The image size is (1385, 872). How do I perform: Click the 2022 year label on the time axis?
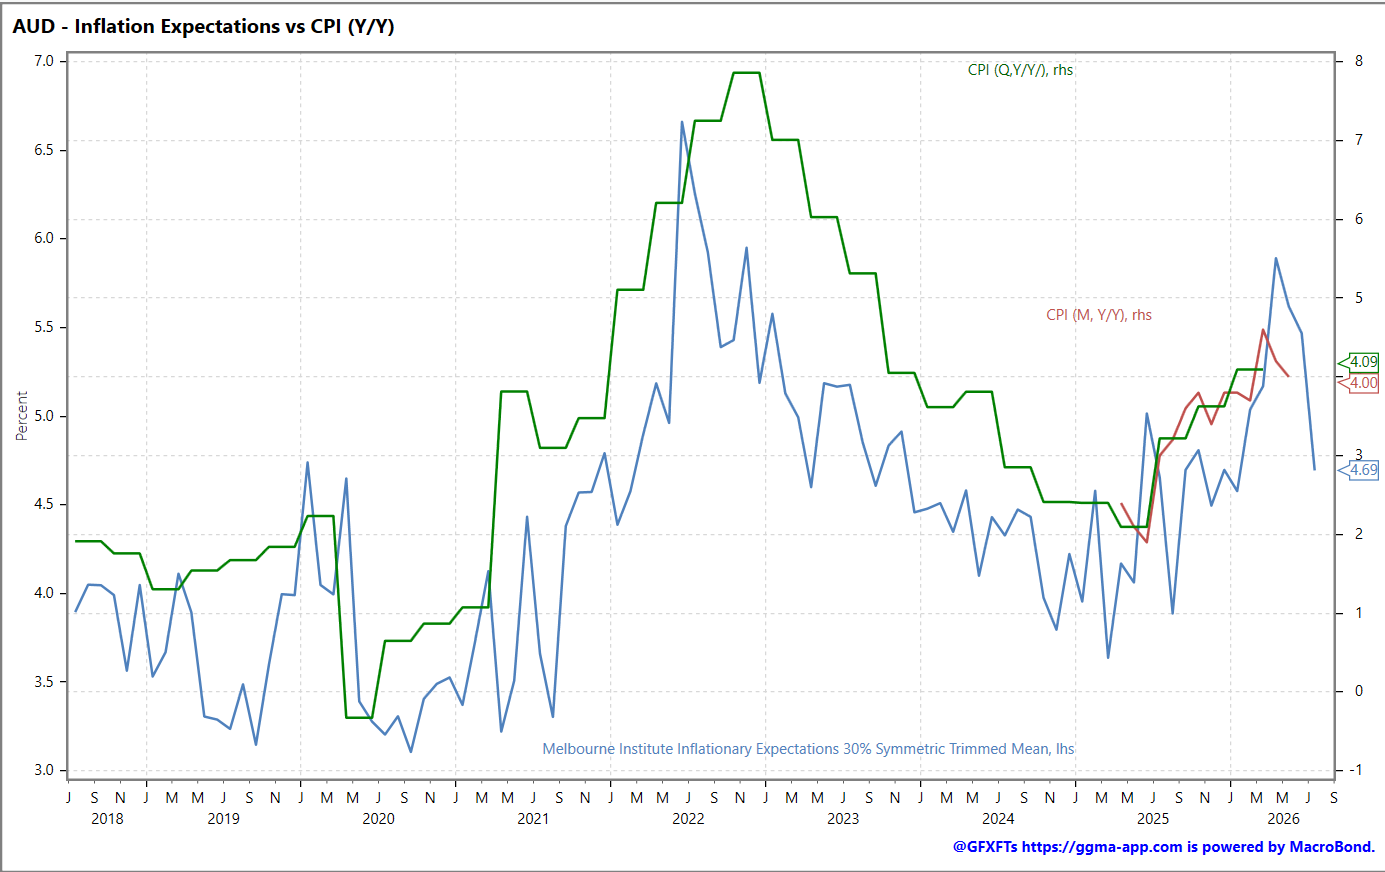(688, 819)
